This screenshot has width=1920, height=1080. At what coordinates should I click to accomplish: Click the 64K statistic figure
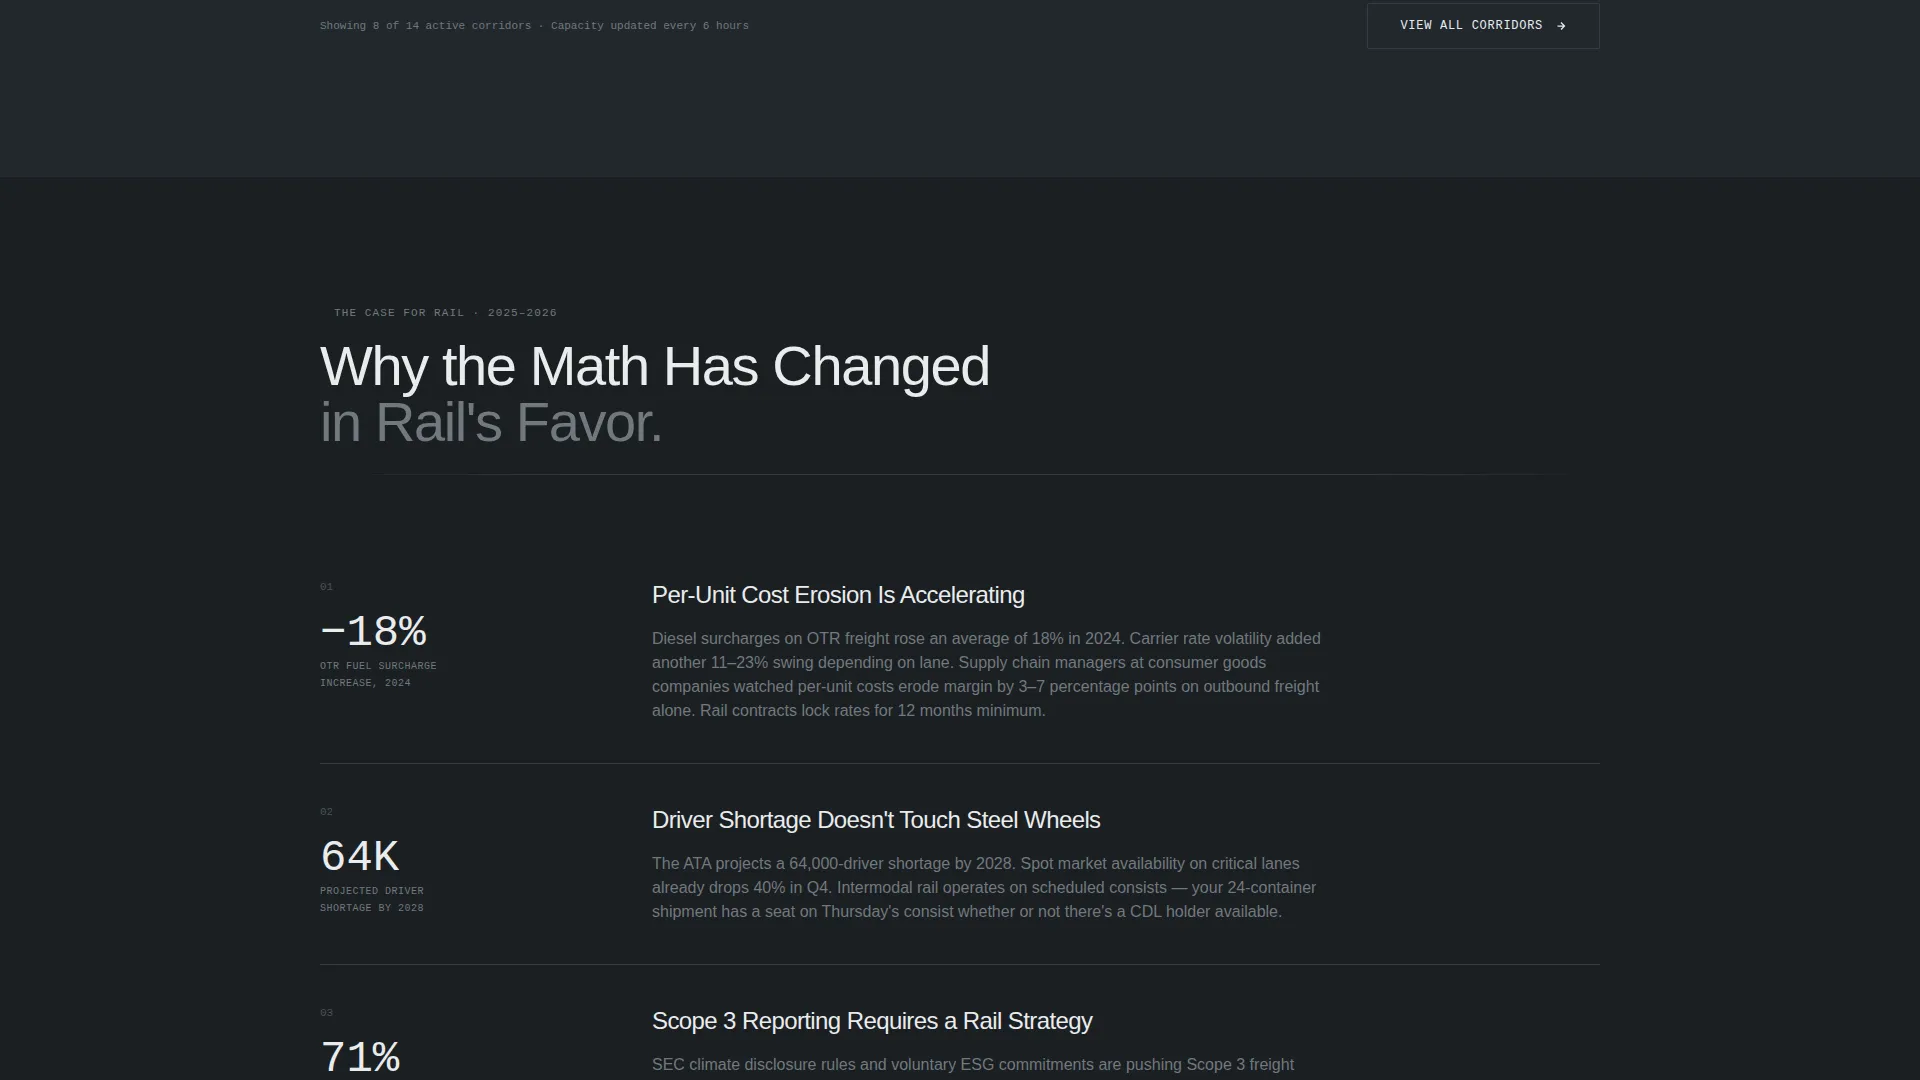pyautogui.click(x=359, y=857)
